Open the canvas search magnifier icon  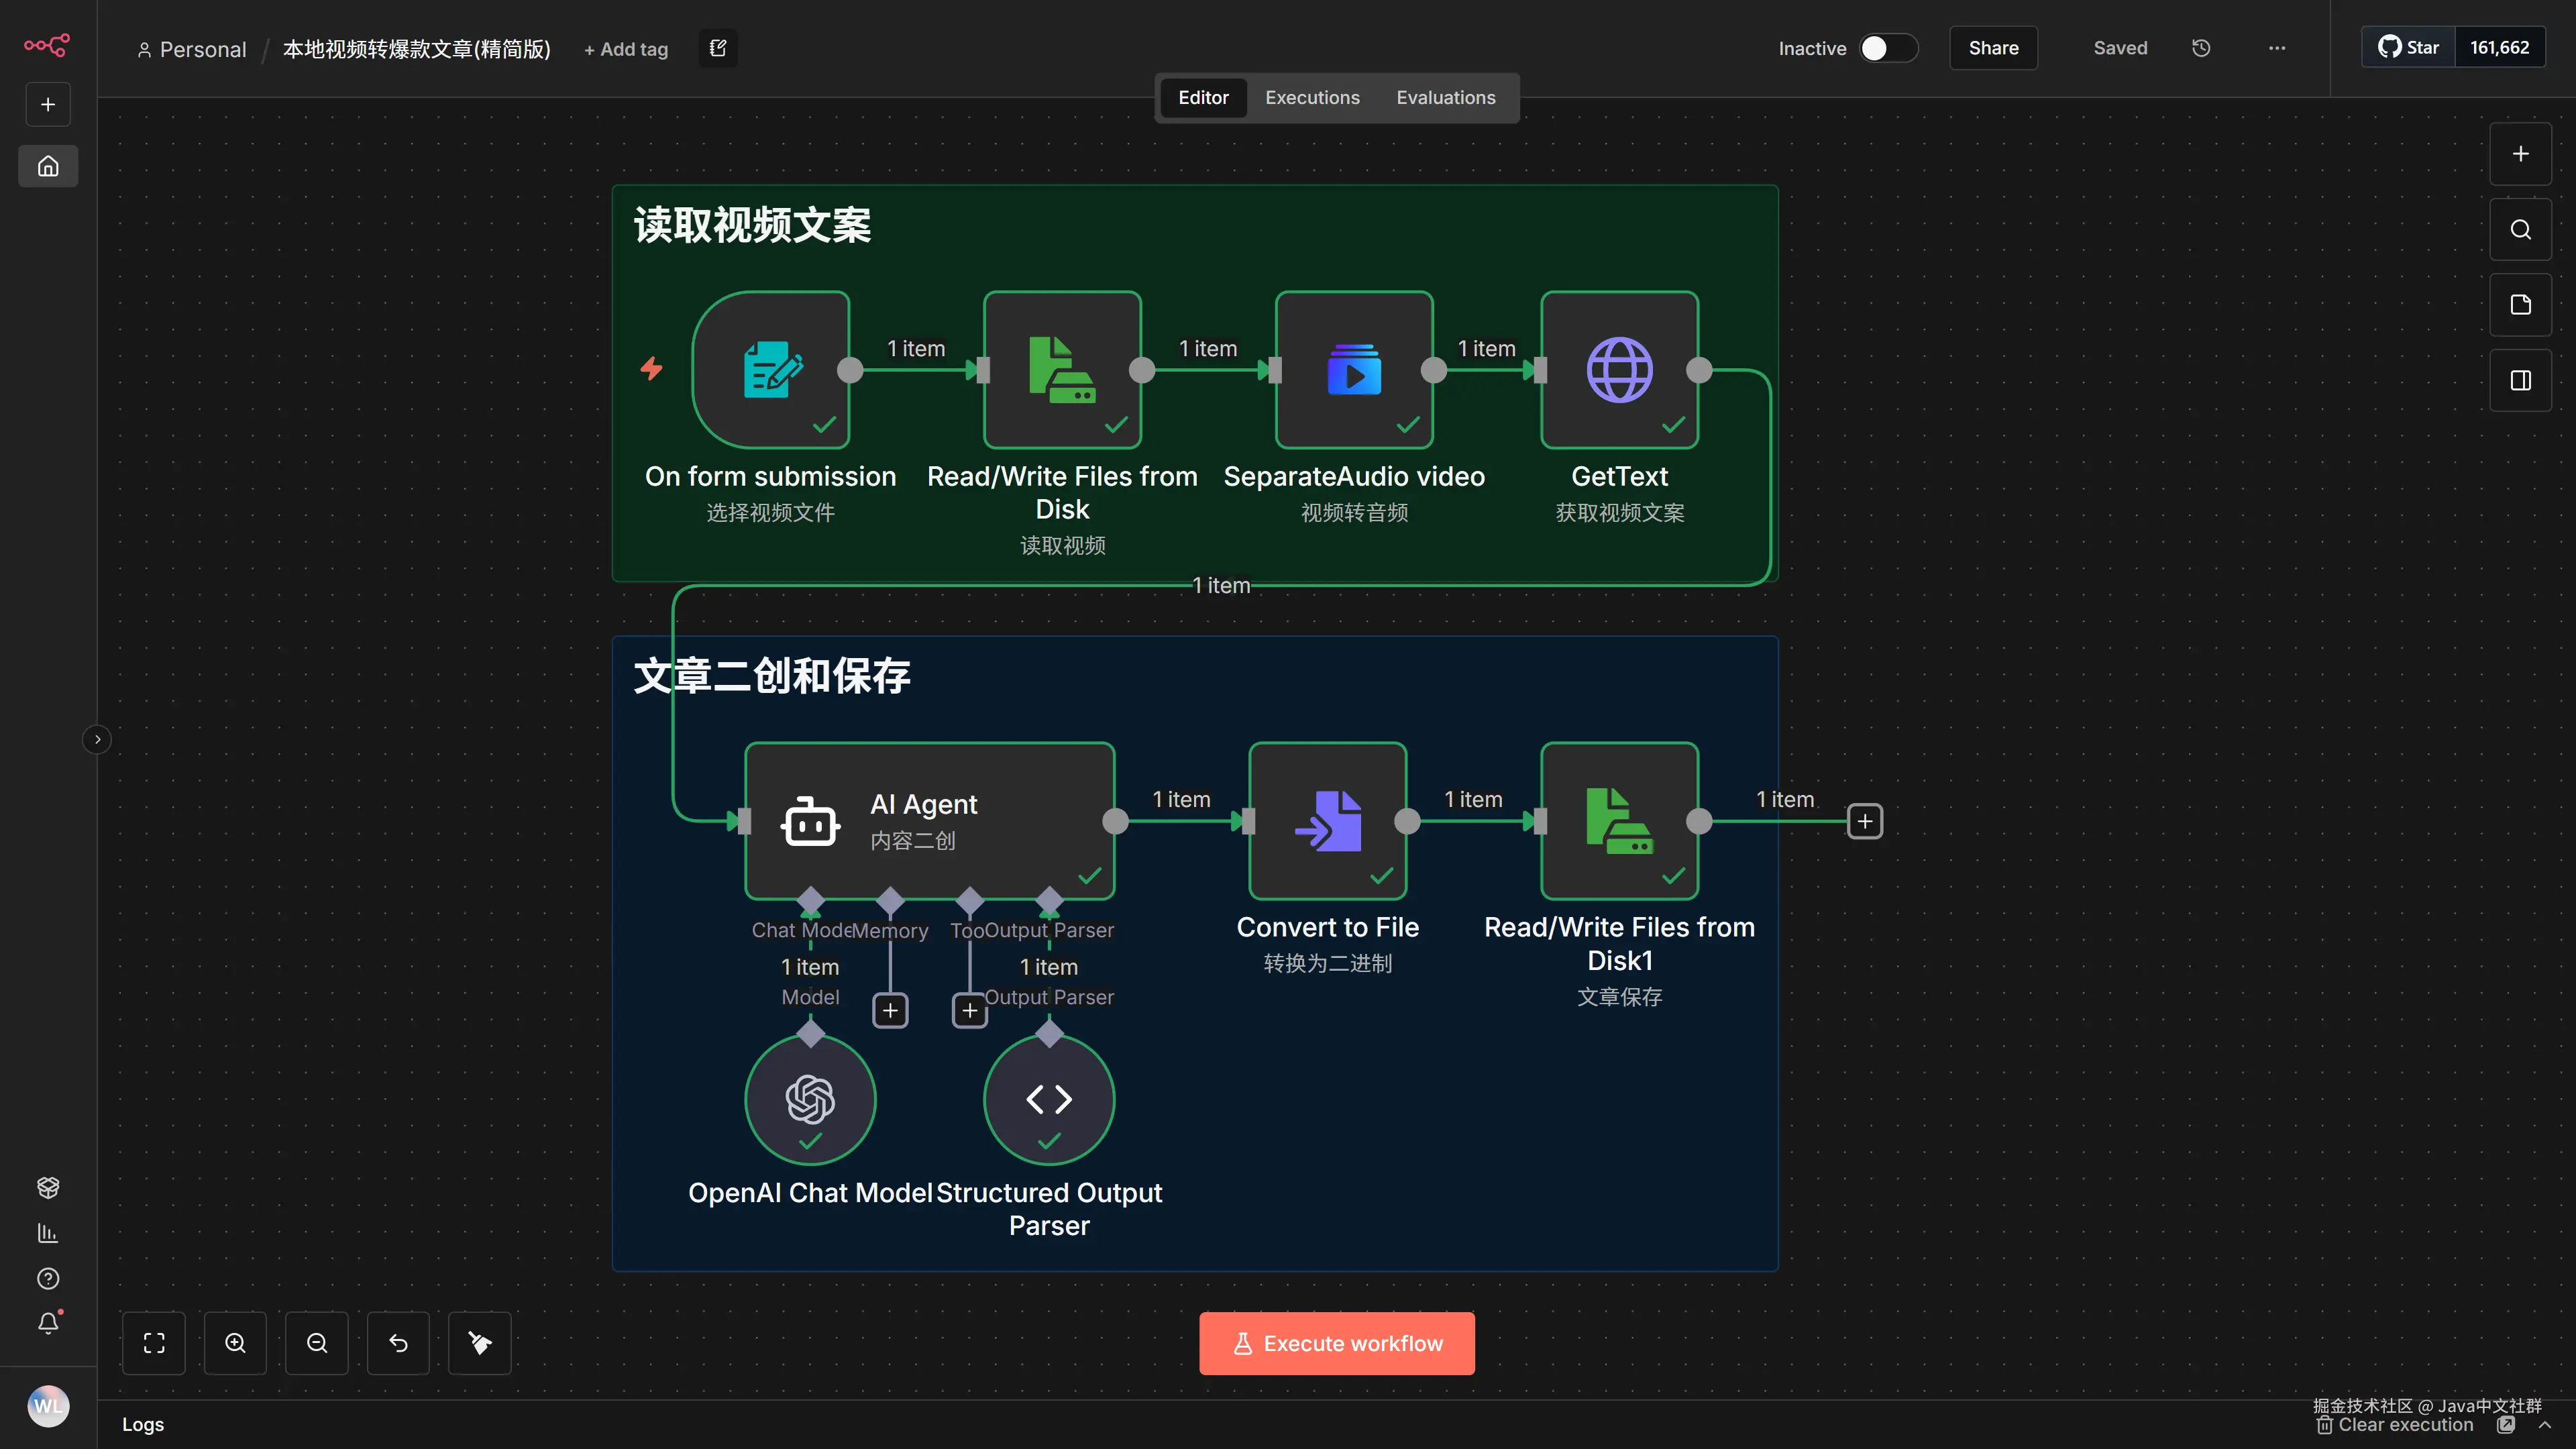[x=2520, y=230]
